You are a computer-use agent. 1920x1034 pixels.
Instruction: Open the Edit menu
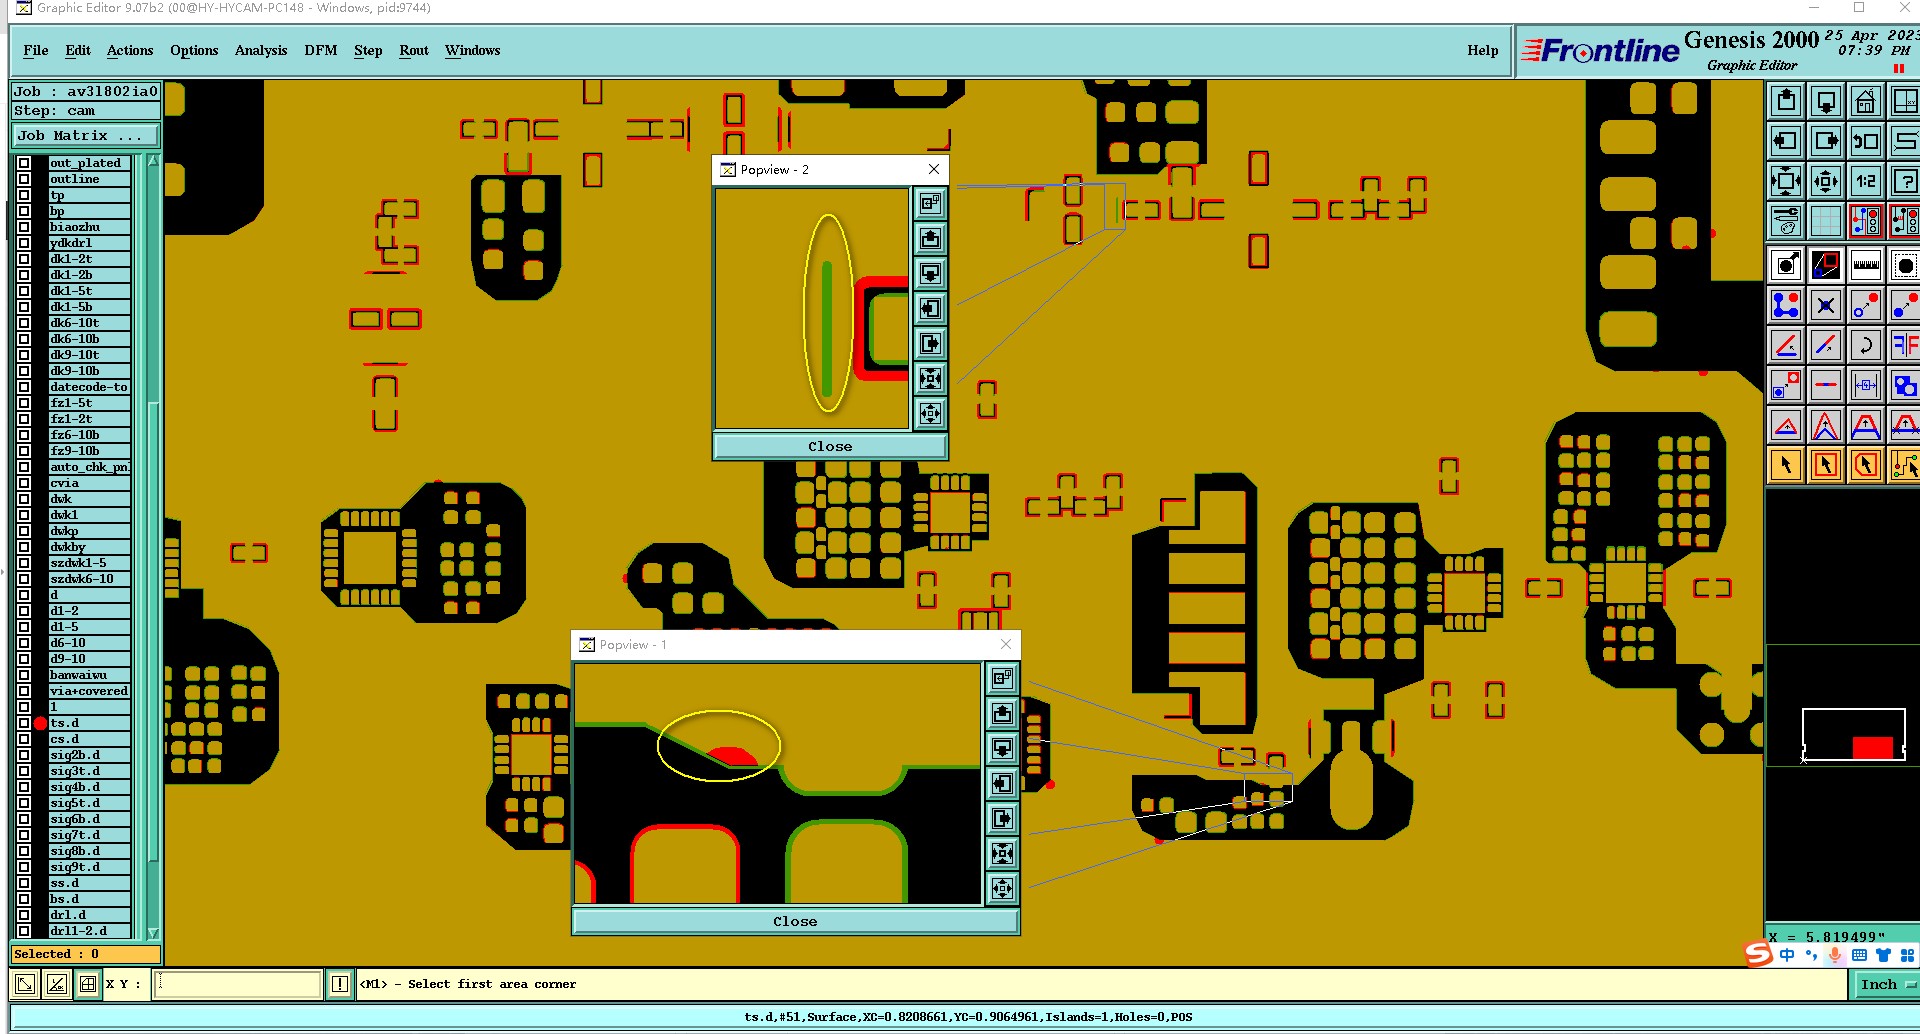pos(78,50)
